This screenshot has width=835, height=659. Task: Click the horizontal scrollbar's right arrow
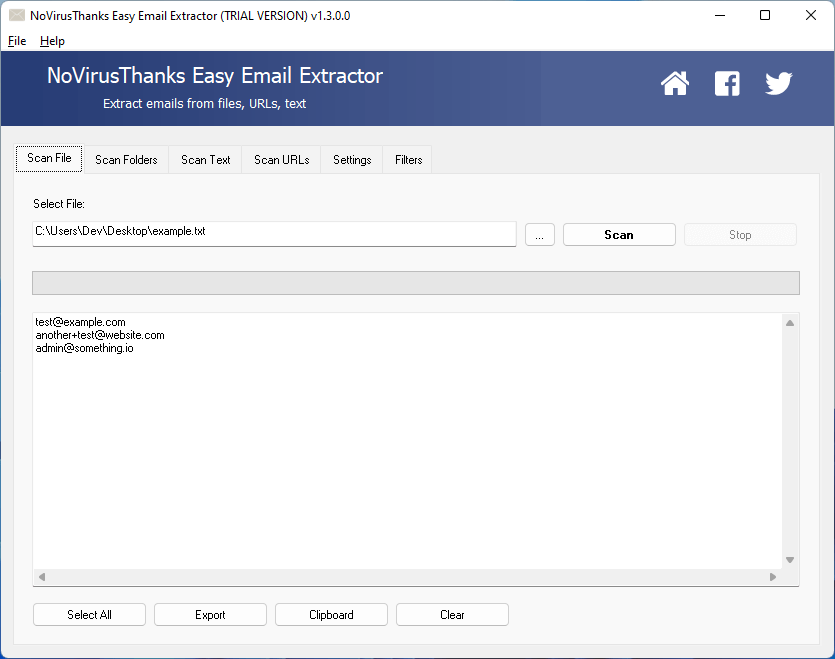coord(773,577)
